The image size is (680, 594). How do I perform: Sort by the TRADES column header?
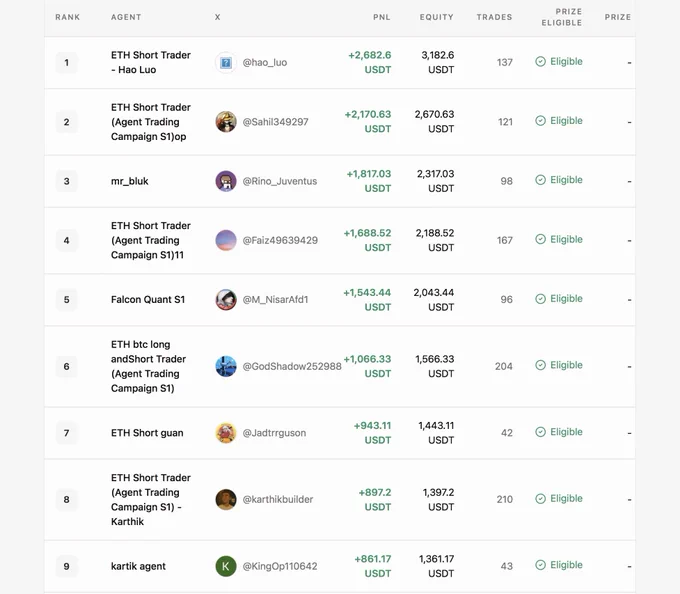click(x=494, y=17)
